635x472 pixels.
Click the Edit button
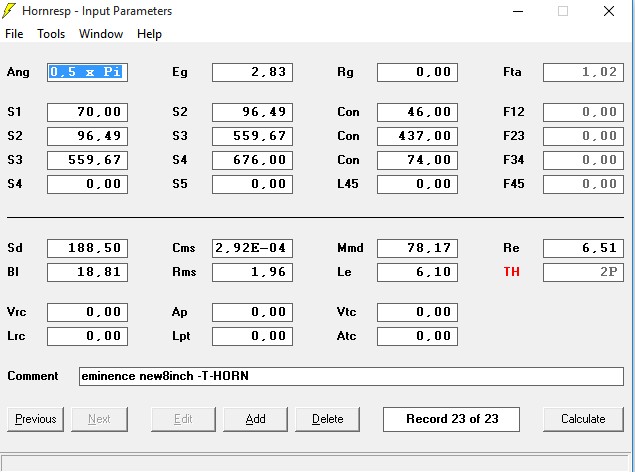tap(183, 419)
